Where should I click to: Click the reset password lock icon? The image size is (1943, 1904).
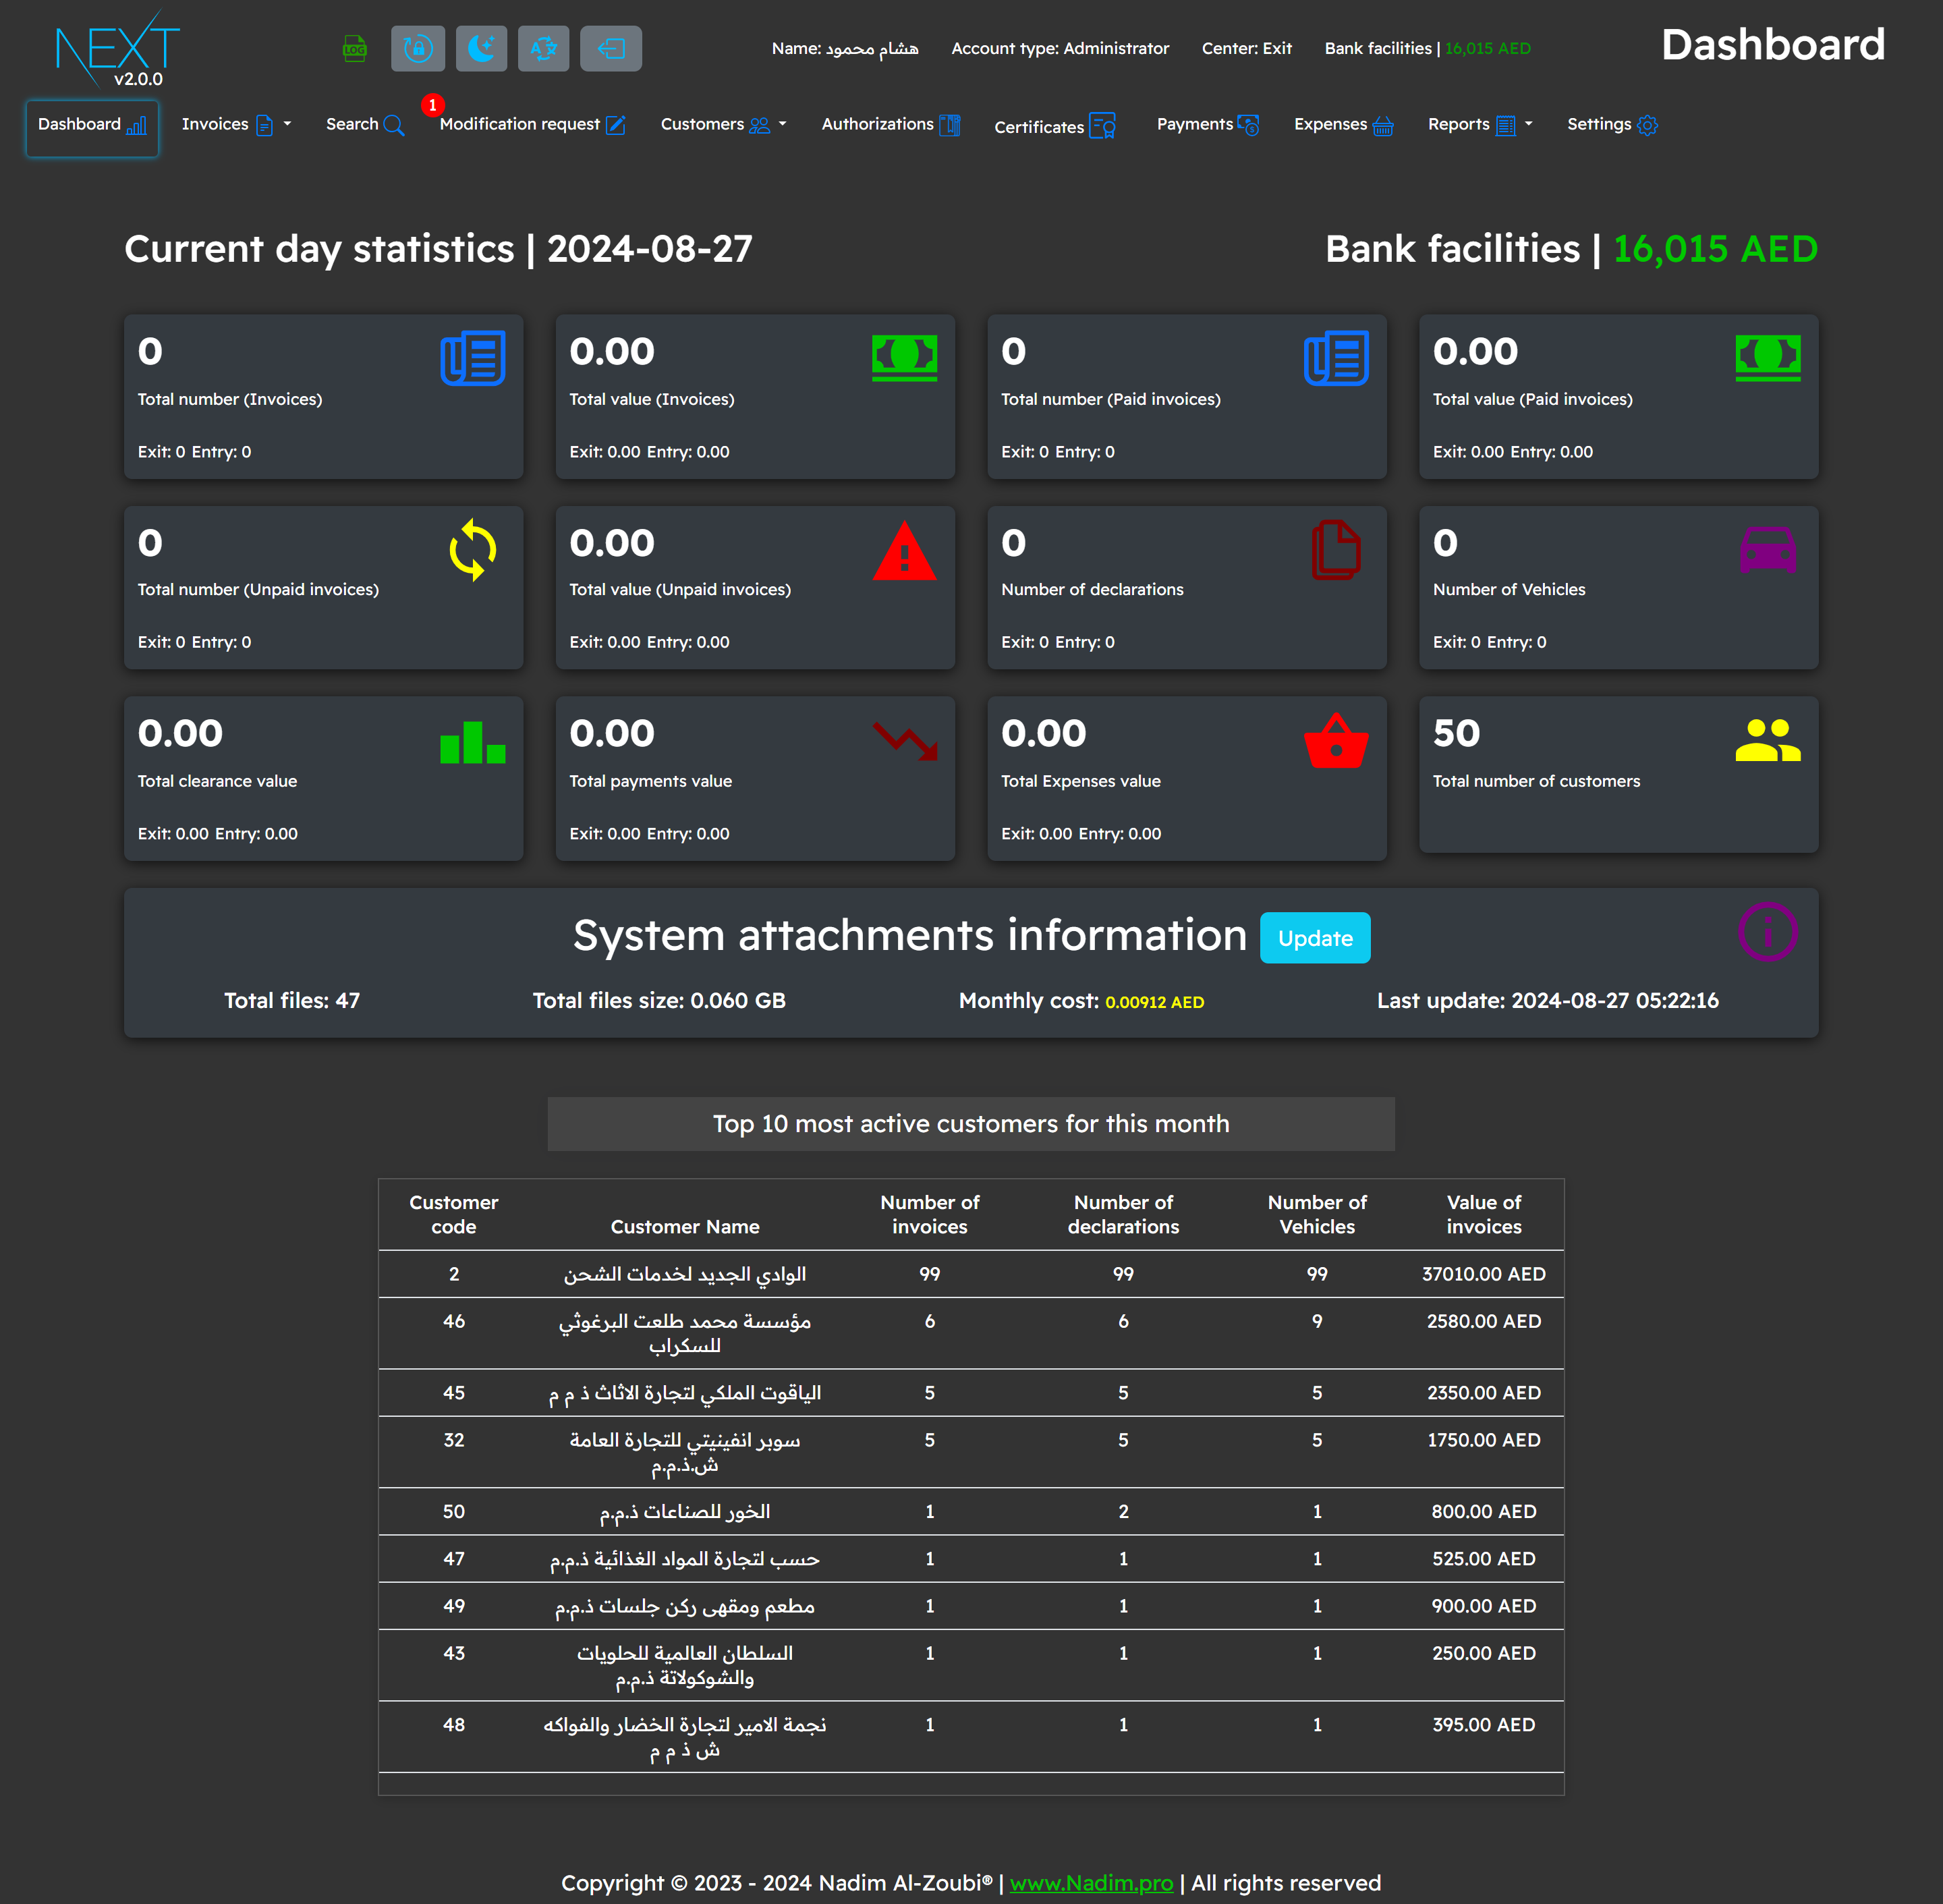pos(418,48)
